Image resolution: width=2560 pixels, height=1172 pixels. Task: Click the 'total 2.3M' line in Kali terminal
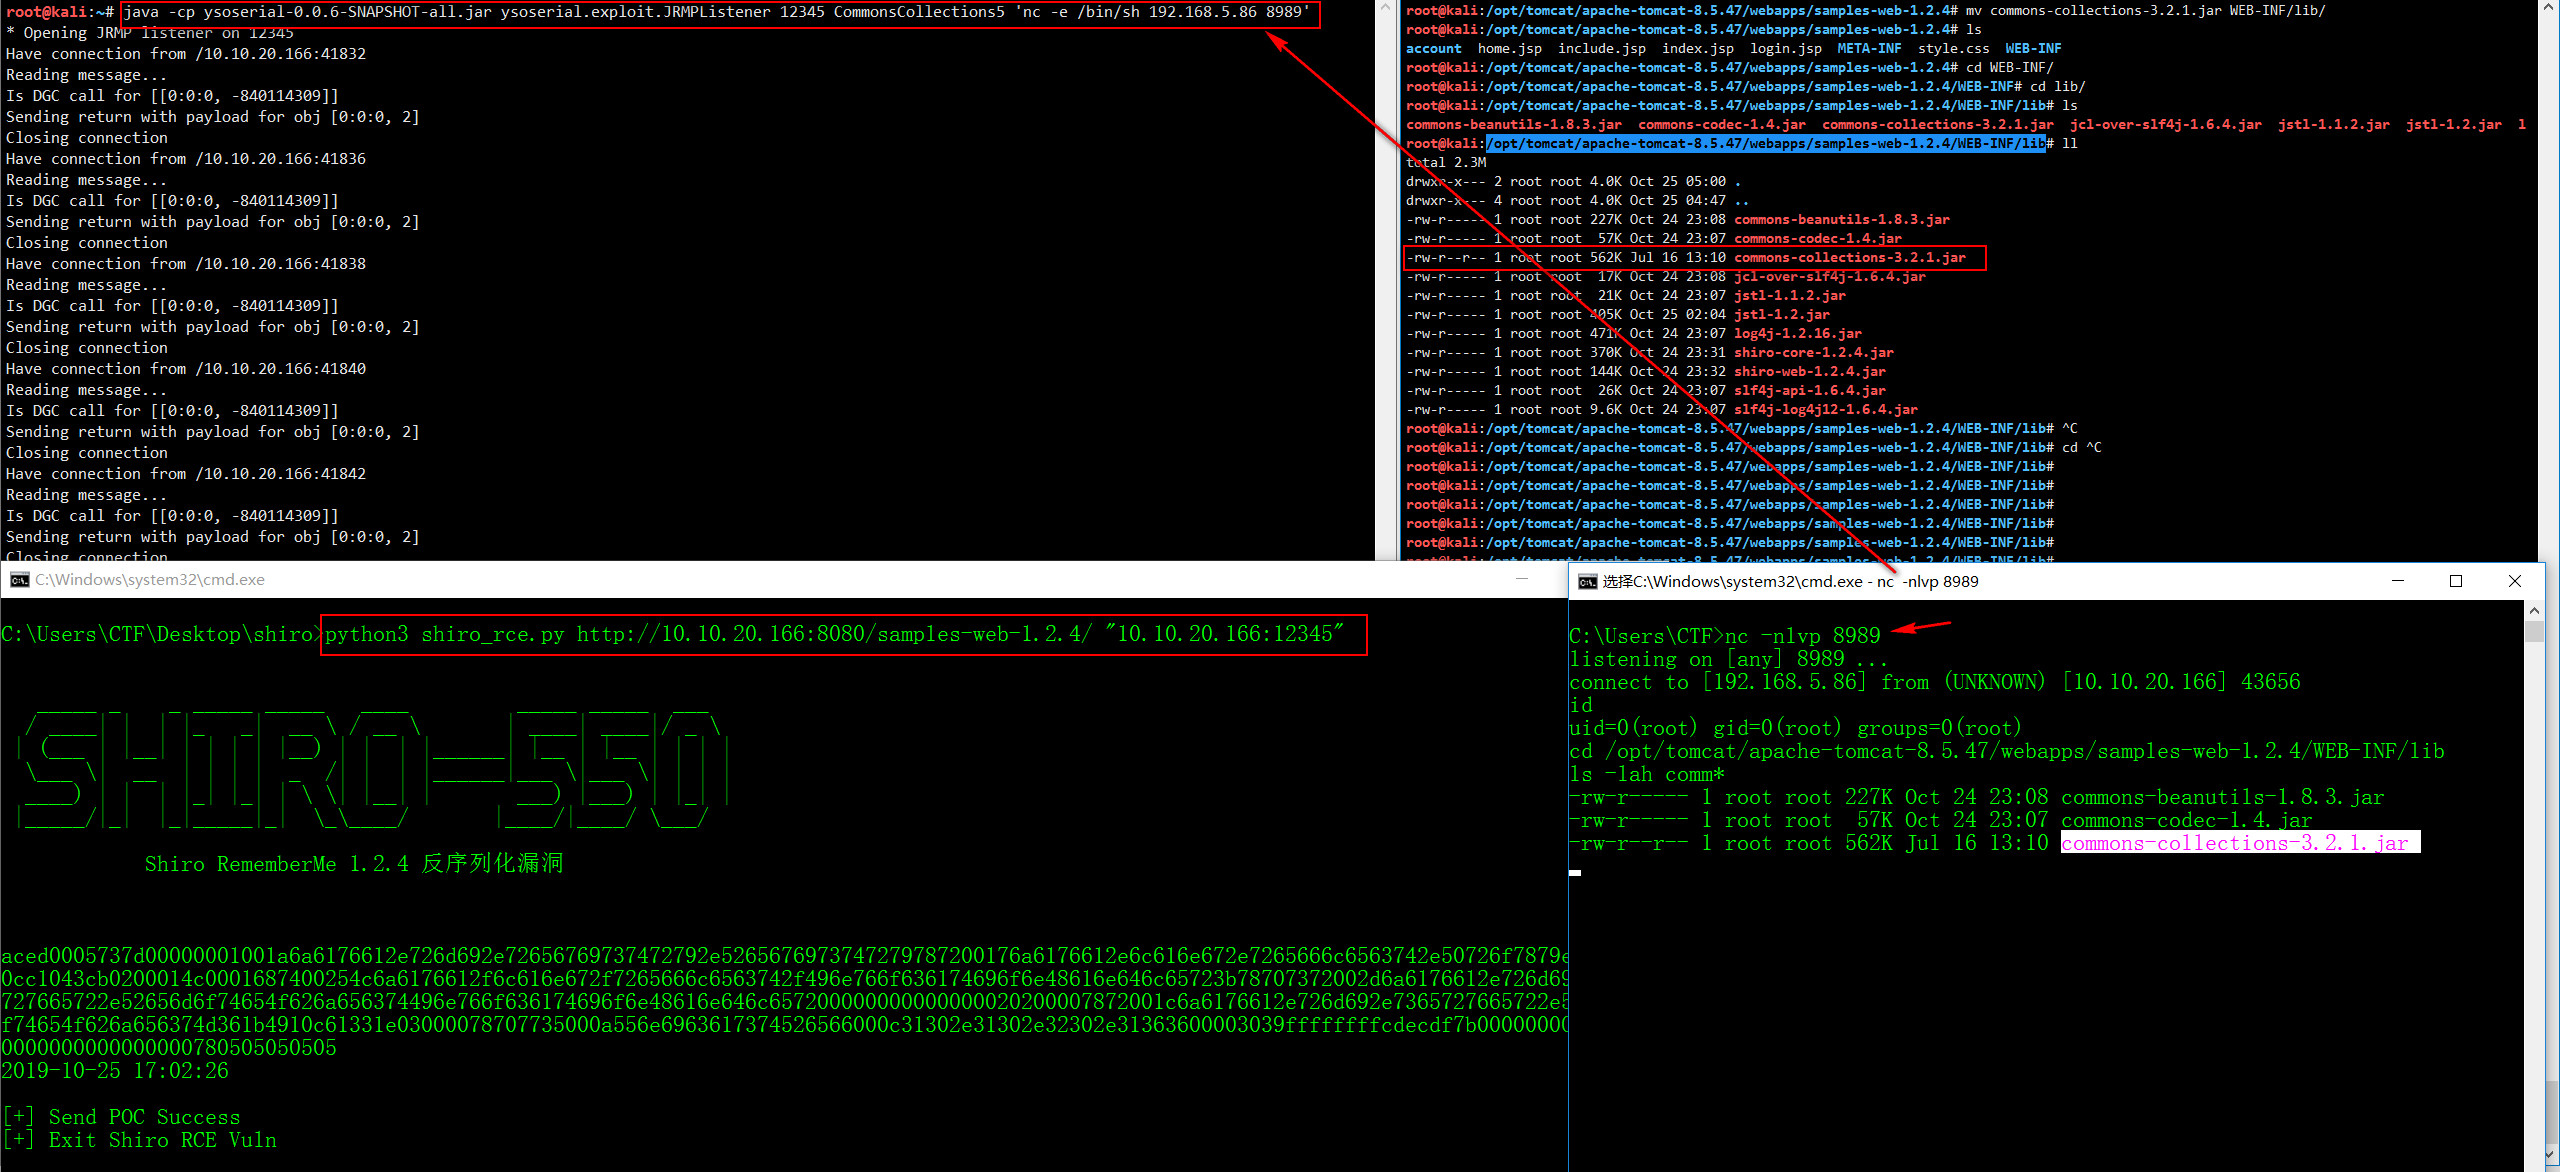[x=1446, y=163]
